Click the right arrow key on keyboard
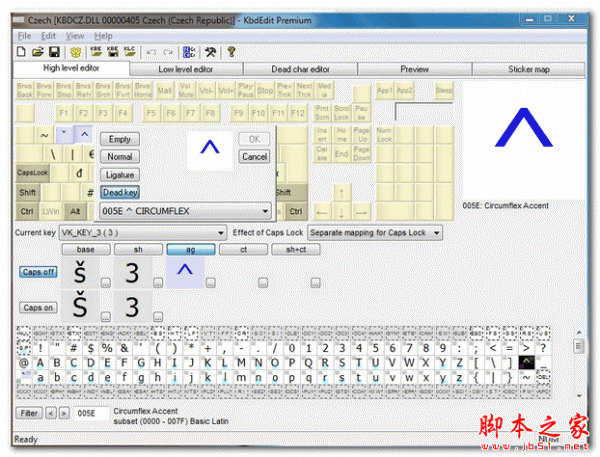This screenshot has width=600, height=457. (x=361, y=212)
